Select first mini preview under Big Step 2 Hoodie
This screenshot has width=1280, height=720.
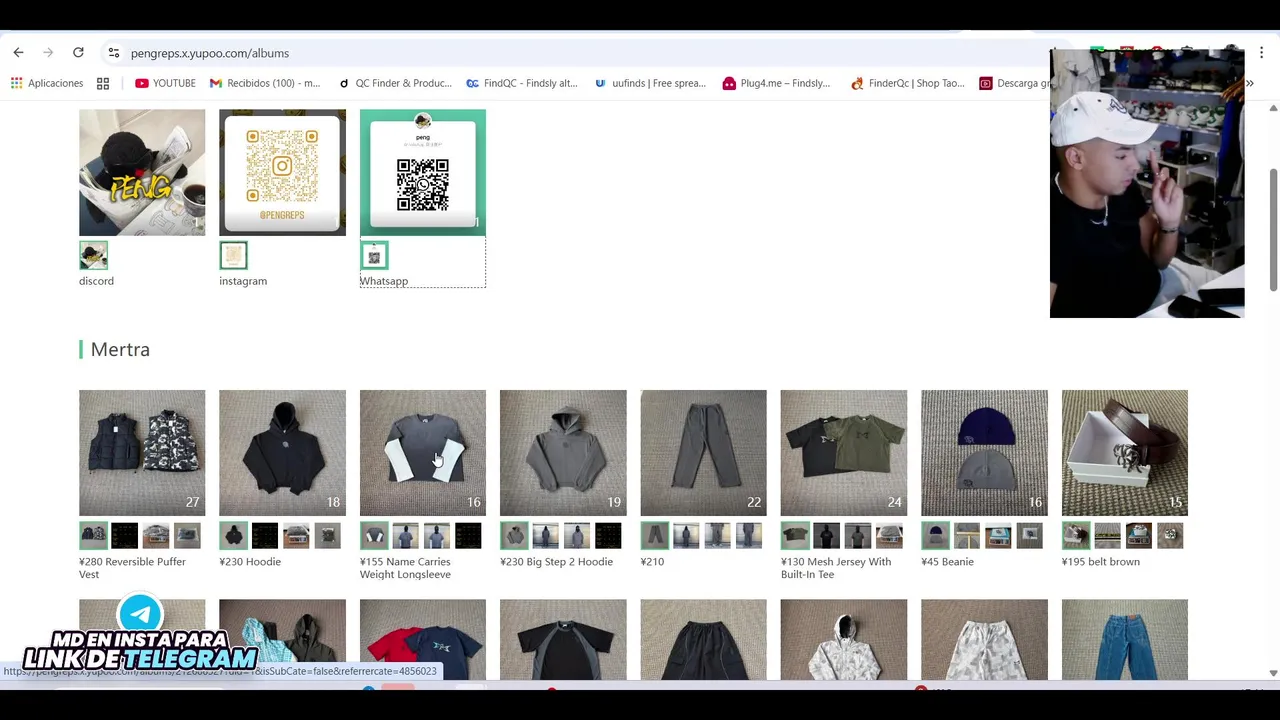[x=514, y=535]
